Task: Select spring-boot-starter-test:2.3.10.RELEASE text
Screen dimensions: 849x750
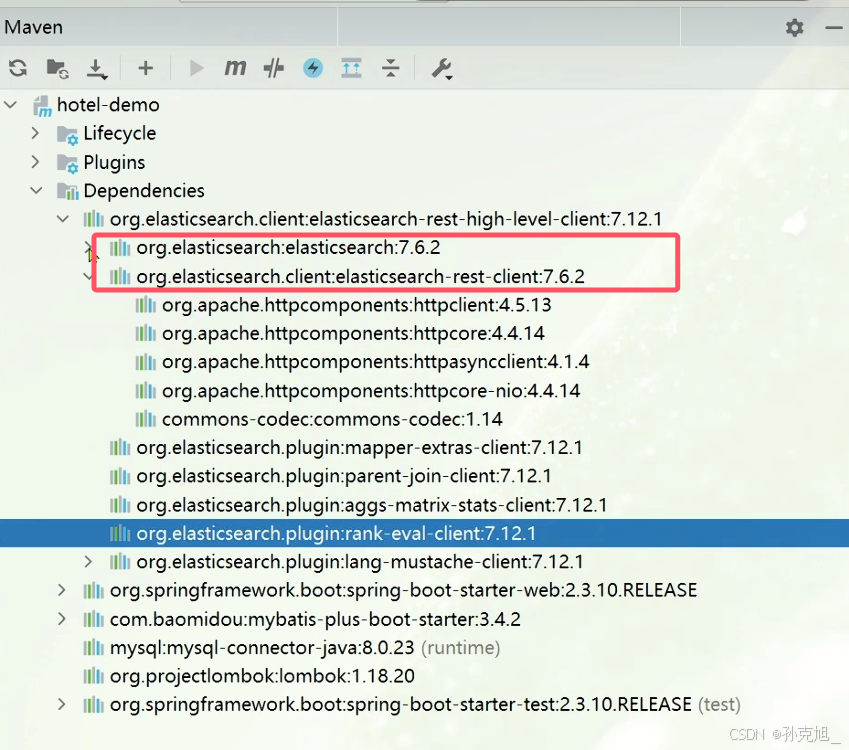Action: [401, 704]
